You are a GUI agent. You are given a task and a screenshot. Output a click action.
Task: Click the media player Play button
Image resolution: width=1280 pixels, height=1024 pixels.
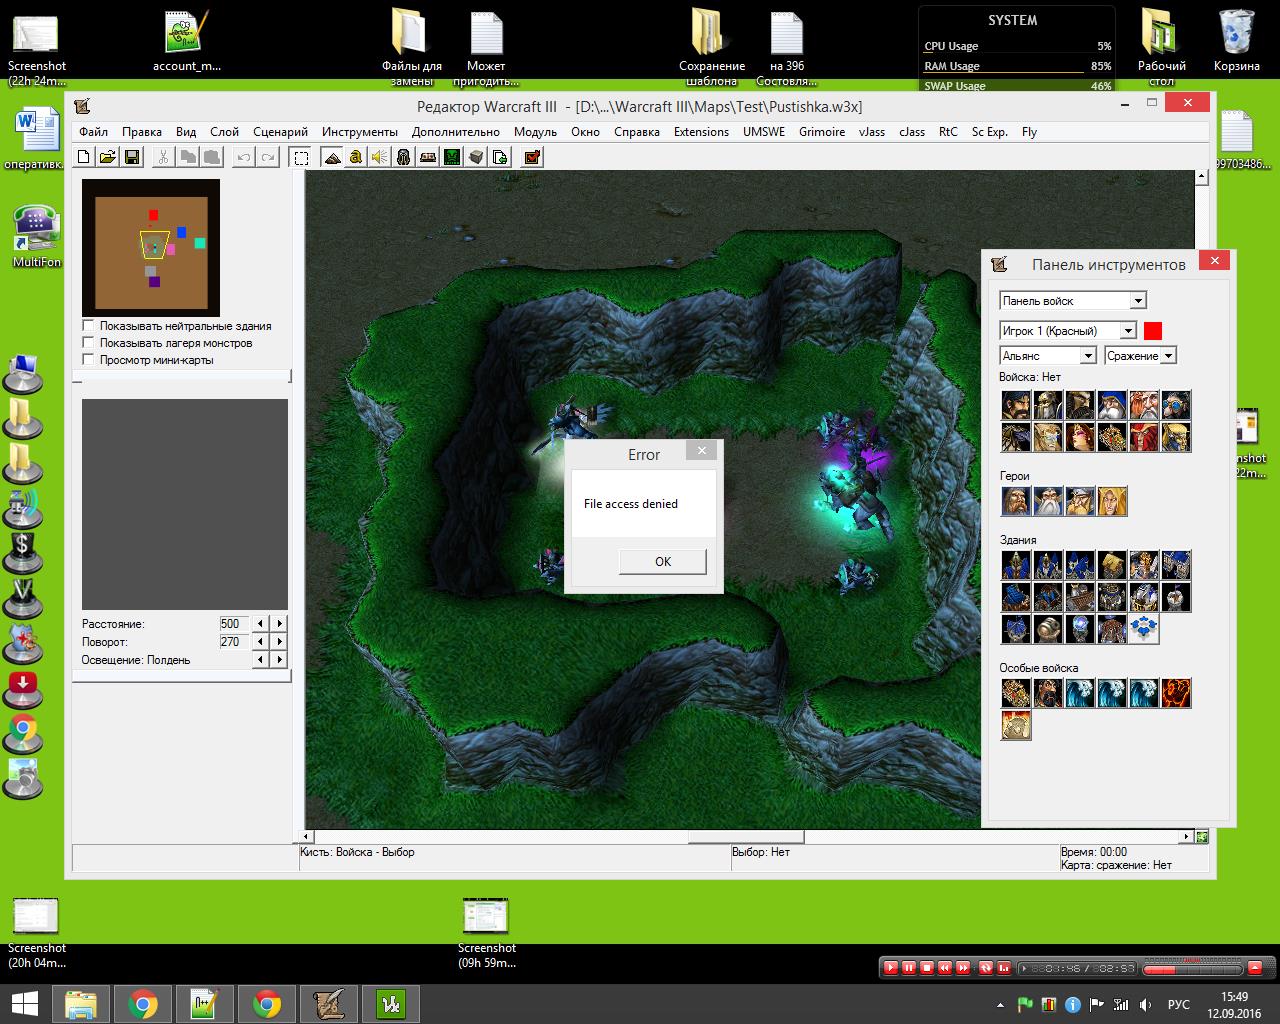click(890, 968)
